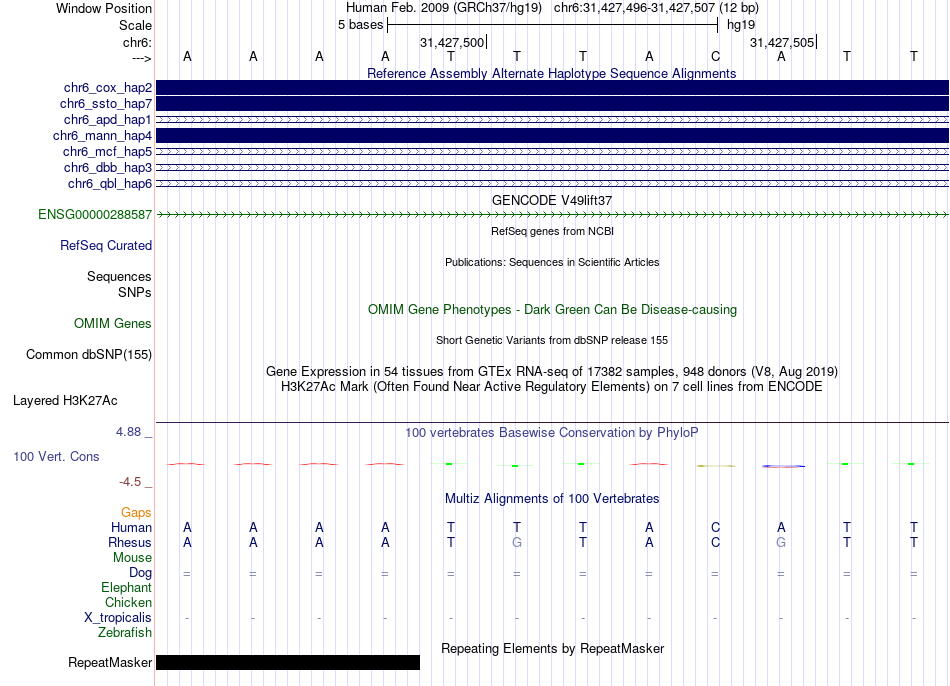Click the Chicken species label
The width and height of the screenshot is (950, 686).
(128, 602)
